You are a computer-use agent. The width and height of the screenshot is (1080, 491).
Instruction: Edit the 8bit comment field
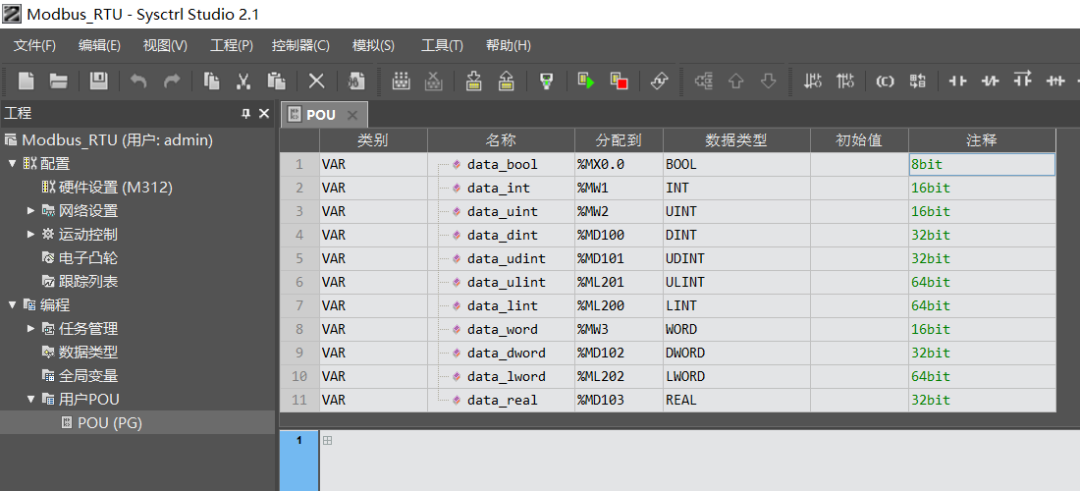982,165
